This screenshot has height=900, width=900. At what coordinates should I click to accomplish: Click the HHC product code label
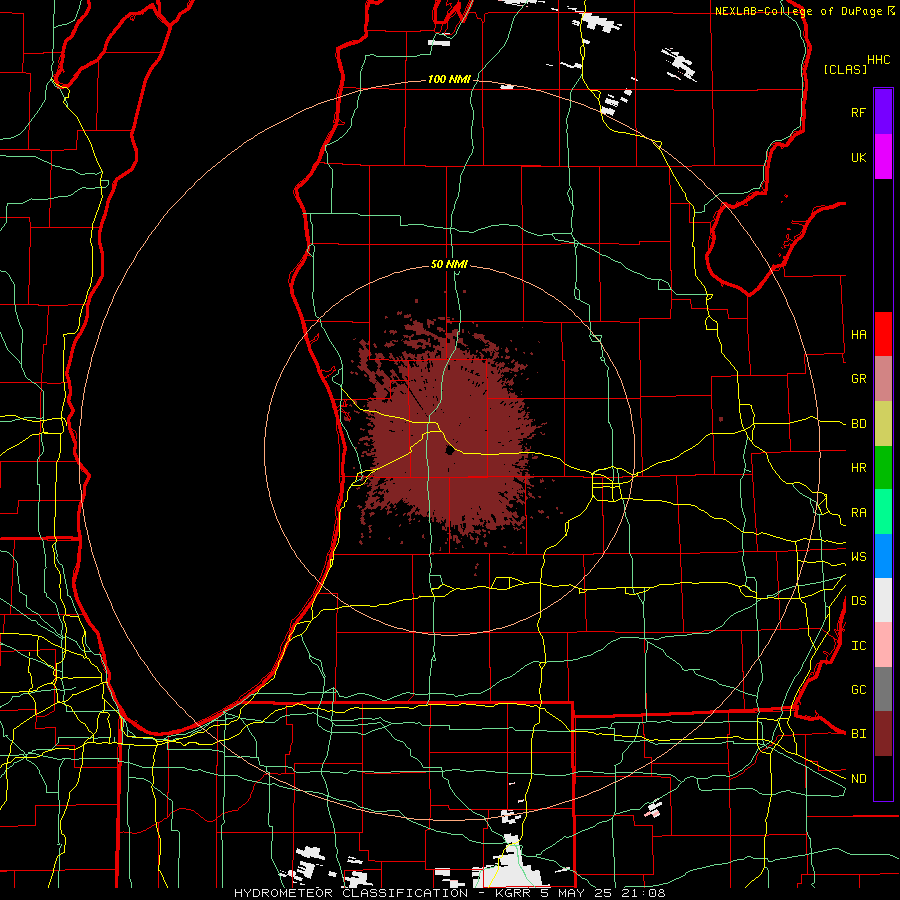coord(878,60)
